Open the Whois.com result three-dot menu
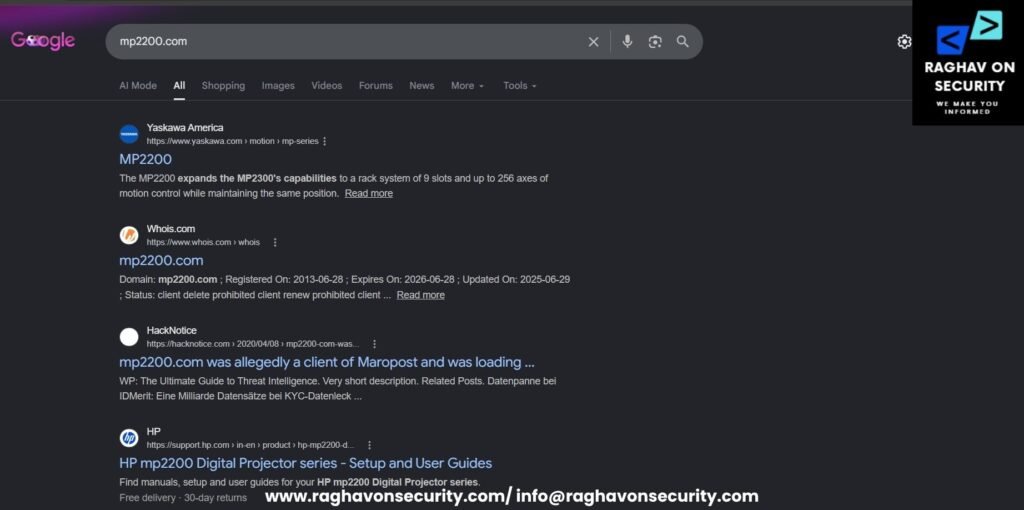This screenshot has height=510, width=1024. tap(275, 242)
